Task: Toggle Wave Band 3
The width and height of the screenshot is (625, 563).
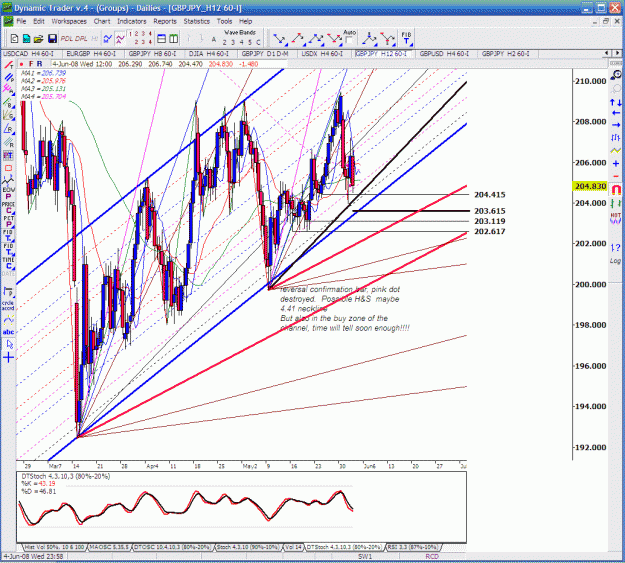Action: [233, 42]
